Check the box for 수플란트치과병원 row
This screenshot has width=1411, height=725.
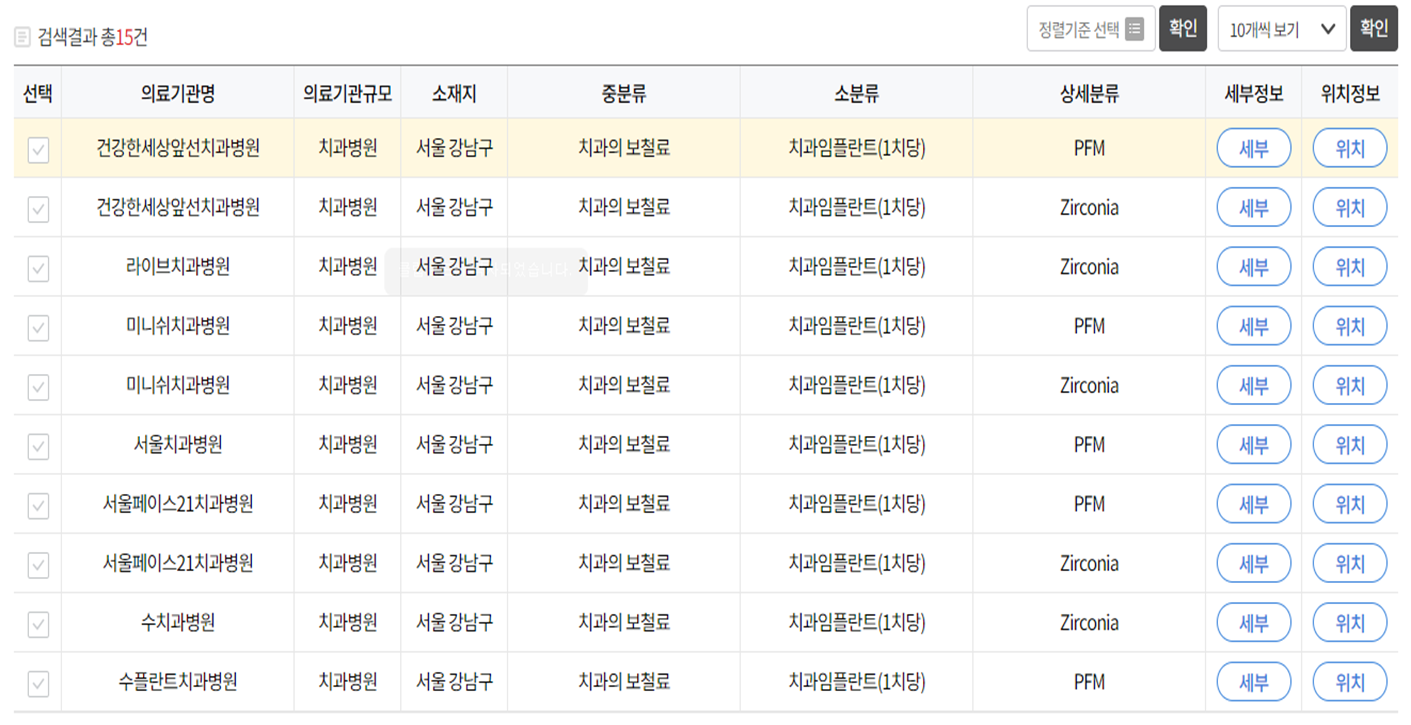tap(38, 684)
